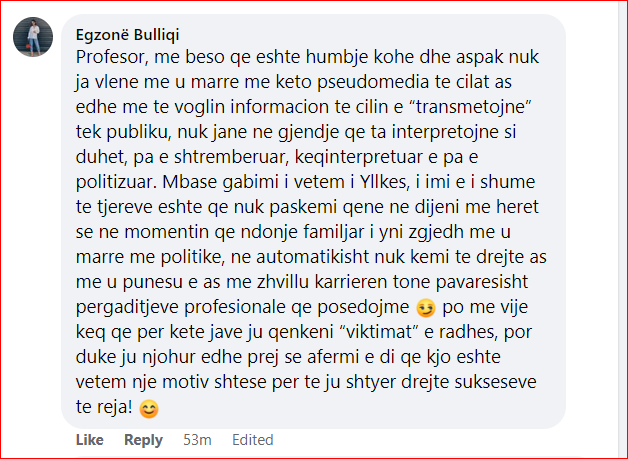
Task: Open Egzonë Bulliqi's profile picture
Action: tap(33, 37)
